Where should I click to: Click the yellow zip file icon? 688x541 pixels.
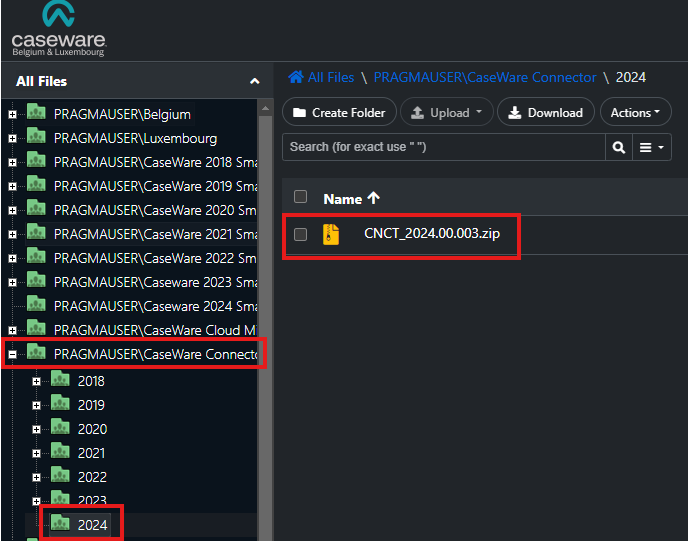pyautogui.click(x=331, y=235)
